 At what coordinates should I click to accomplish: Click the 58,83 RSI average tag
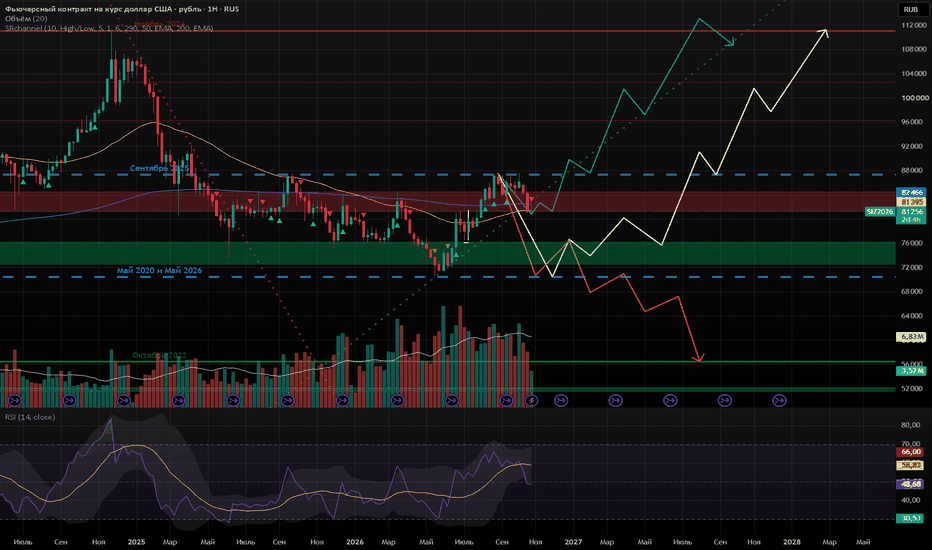click(x=911, y=465)
